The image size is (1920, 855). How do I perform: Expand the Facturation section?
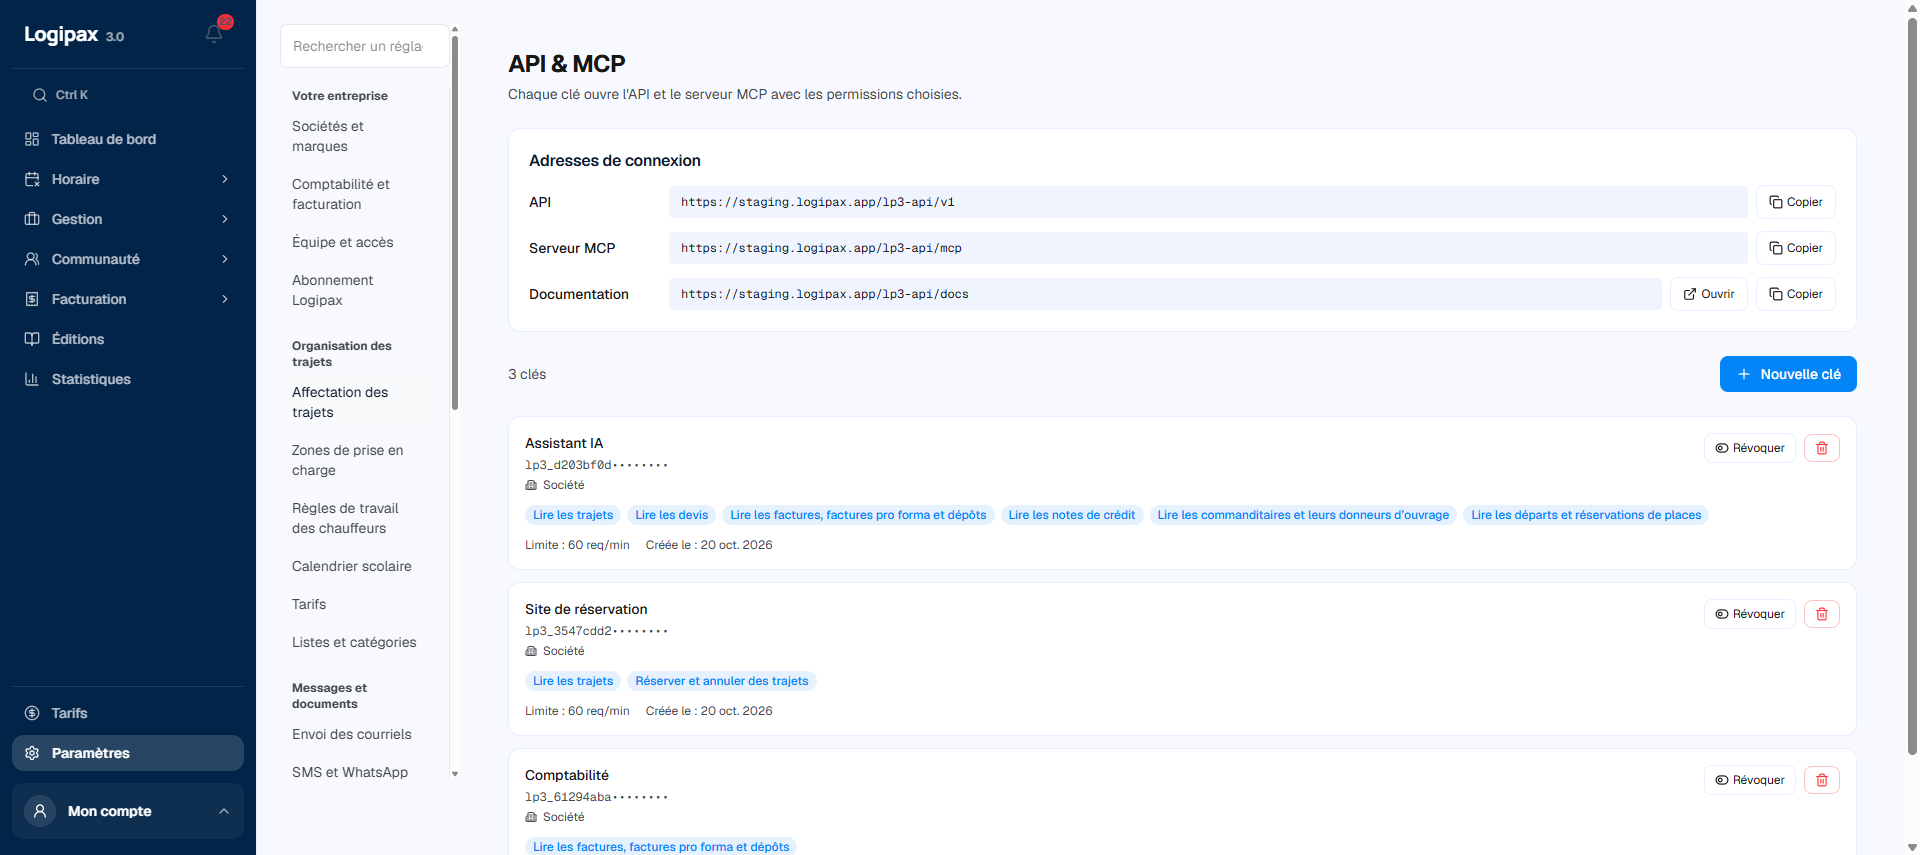coord(128,299)
